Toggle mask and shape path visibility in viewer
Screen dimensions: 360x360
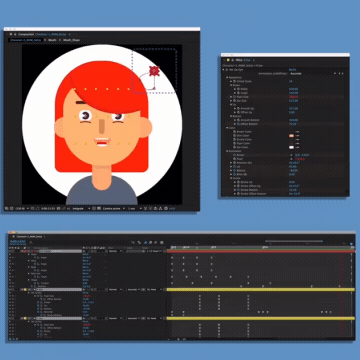pos(38,208)
